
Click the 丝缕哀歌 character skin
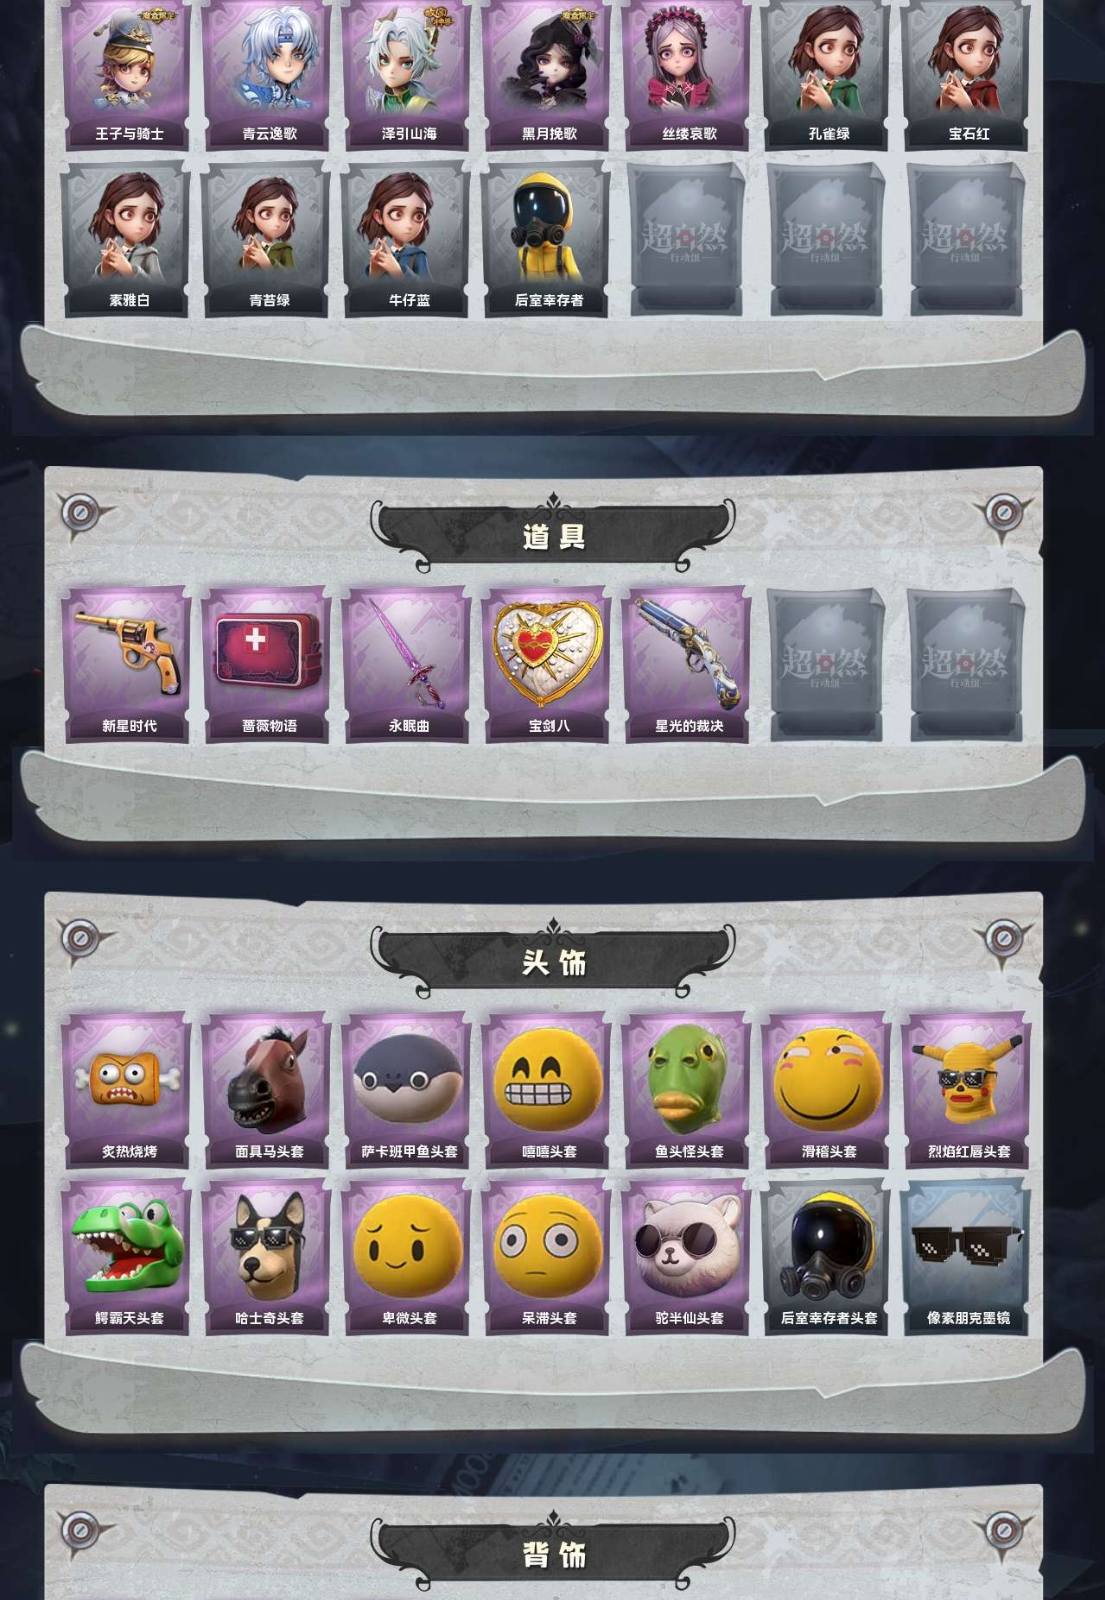(687, 75)
